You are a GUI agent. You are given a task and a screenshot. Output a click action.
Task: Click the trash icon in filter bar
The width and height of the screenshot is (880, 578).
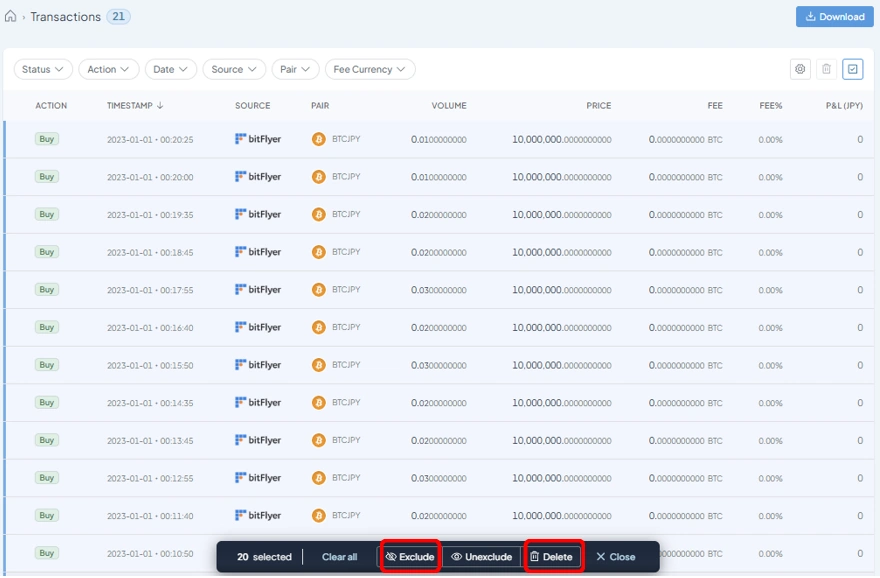(826, 69)
